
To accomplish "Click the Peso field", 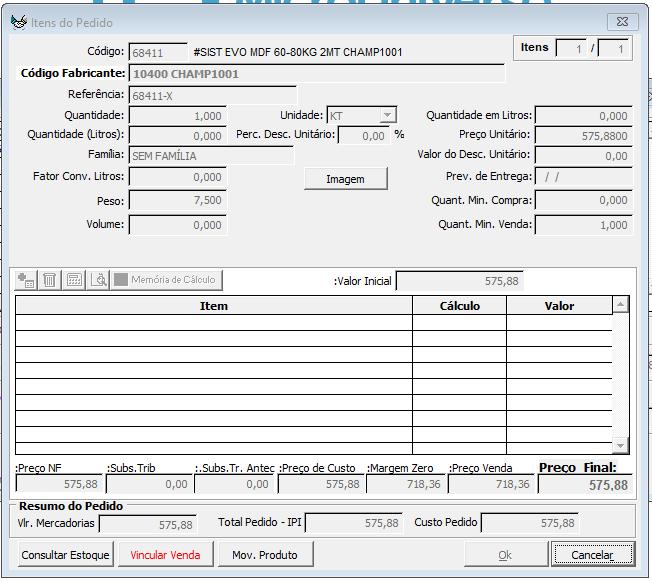I will tap(178, 200).
